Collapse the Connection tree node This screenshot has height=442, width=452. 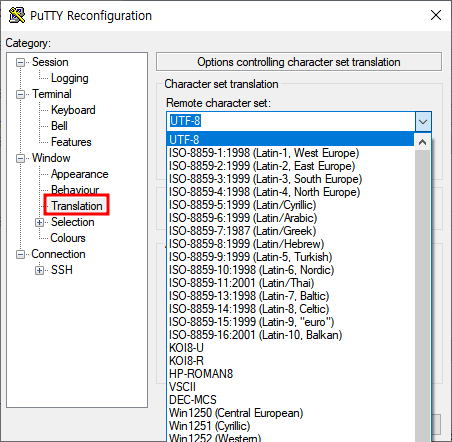(21, 254)
